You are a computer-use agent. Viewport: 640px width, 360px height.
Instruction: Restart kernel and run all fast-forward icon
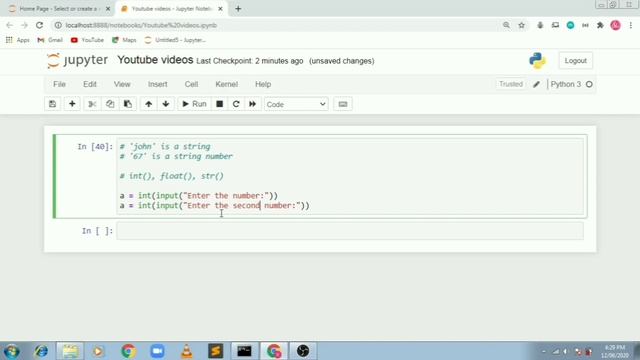tap(253, 104)
